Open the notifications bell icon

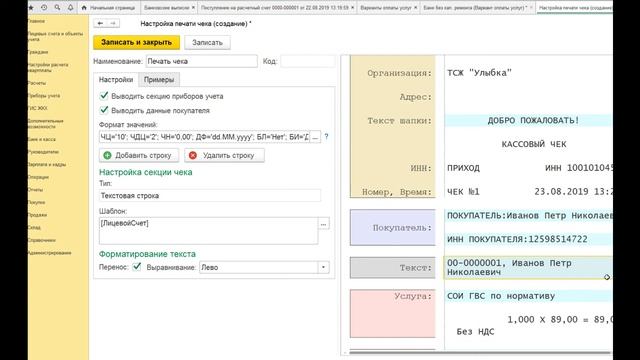70,7
